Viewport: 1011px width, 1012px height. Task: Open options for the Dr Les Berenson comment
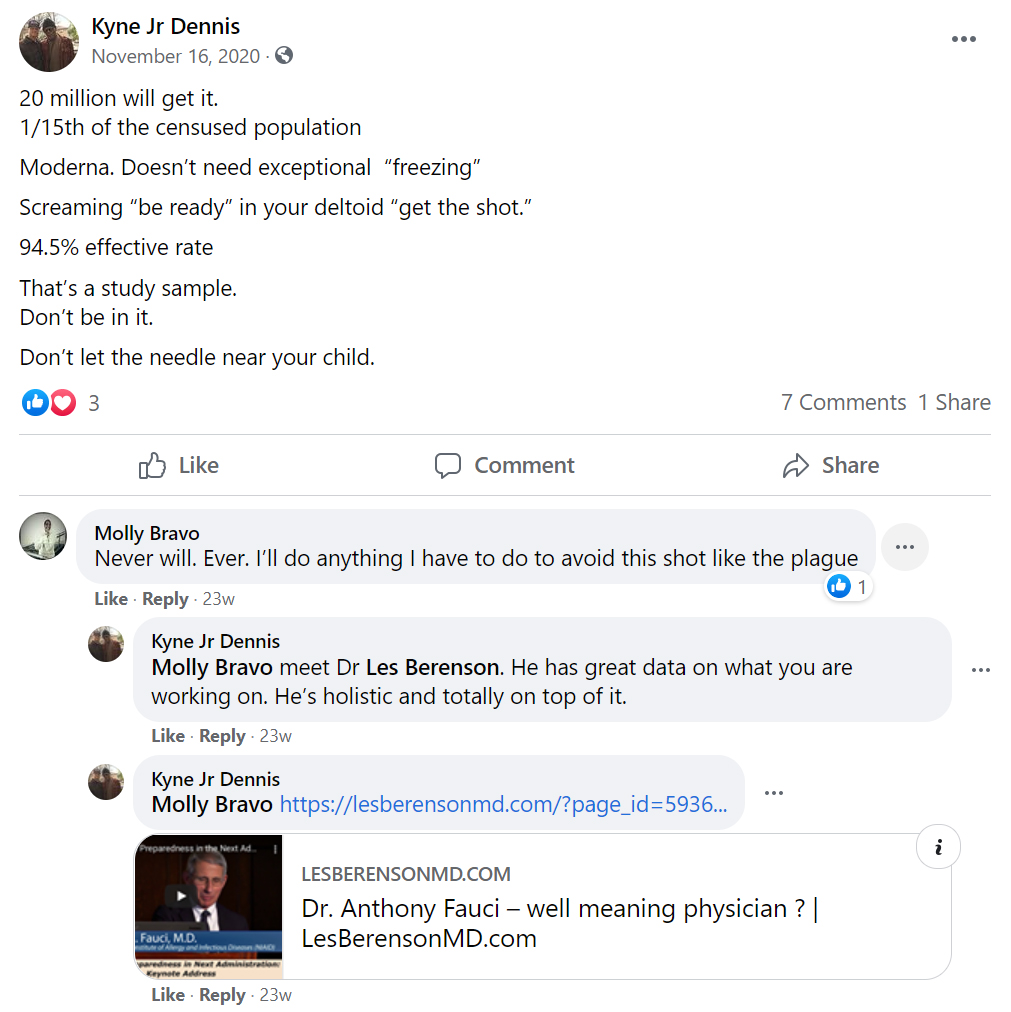[980, 670]
